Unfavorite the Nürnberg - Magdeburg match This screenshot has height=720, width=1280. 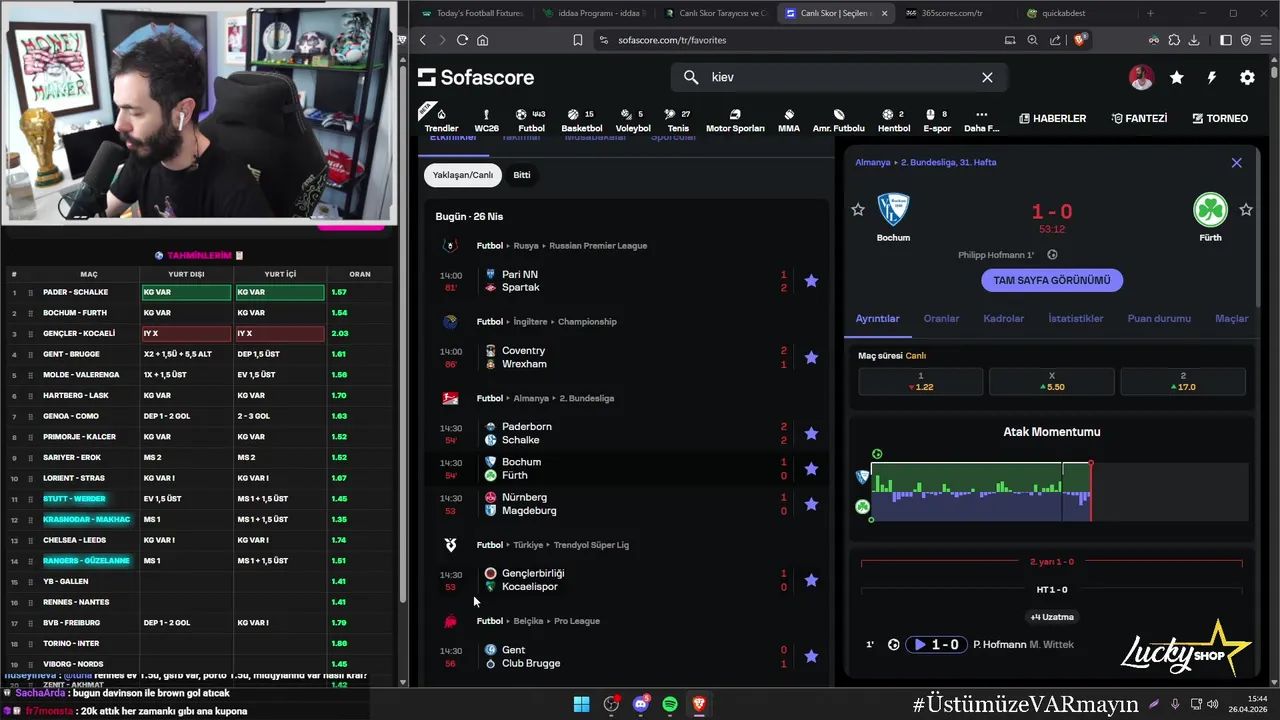point(811,504)
